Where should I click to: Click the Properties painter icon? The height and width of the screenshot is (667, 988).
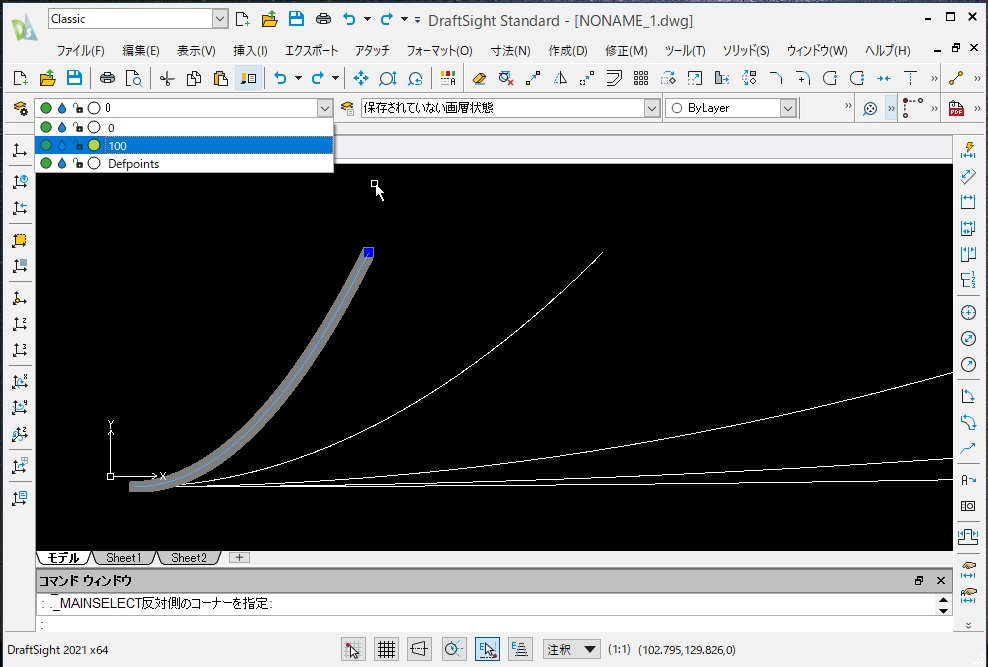[249, 78]
